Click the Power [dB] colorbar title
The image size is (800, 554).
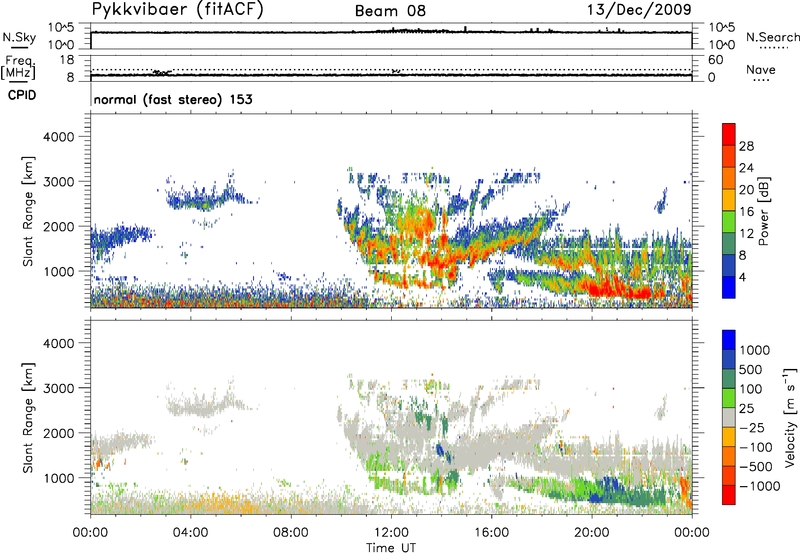click(x=763, y=211)
